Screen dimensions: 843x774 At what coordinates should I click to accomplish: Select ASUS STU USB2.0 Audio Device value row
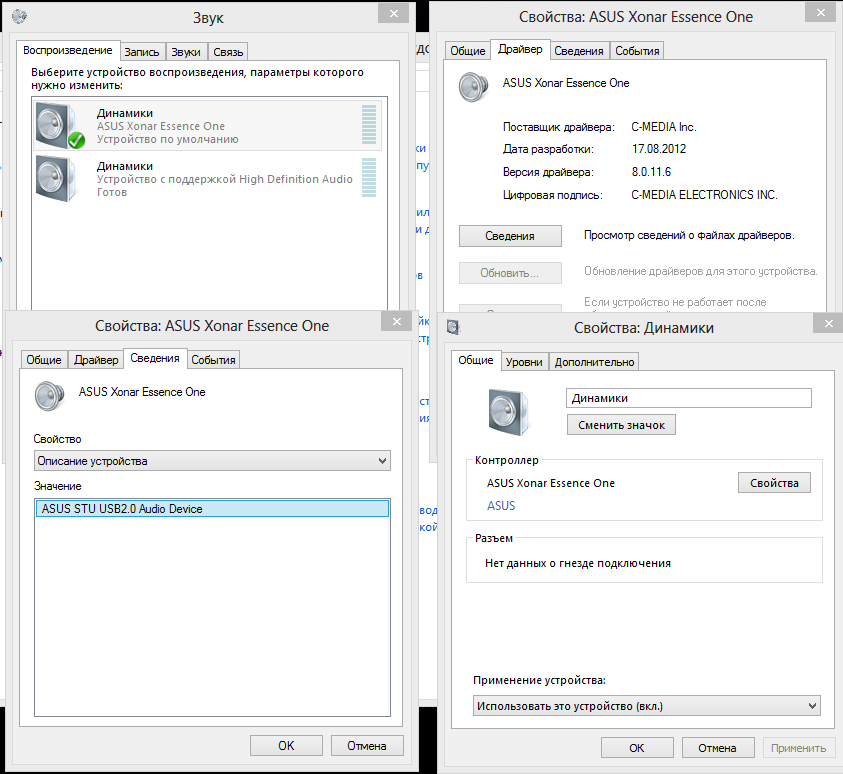212,508
